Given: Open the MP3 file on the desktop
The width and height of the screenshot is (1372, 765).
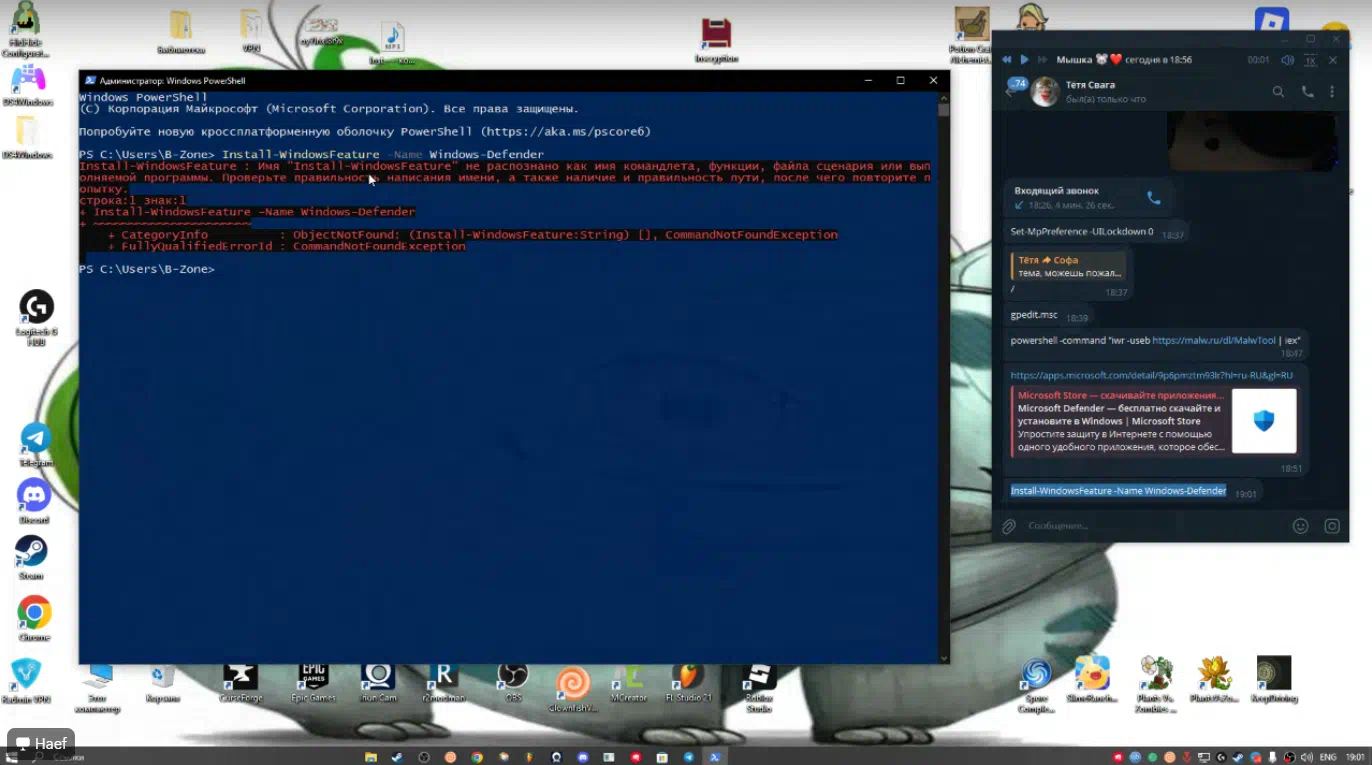Looking at the screenshot, I should click(x=393, y=44).
